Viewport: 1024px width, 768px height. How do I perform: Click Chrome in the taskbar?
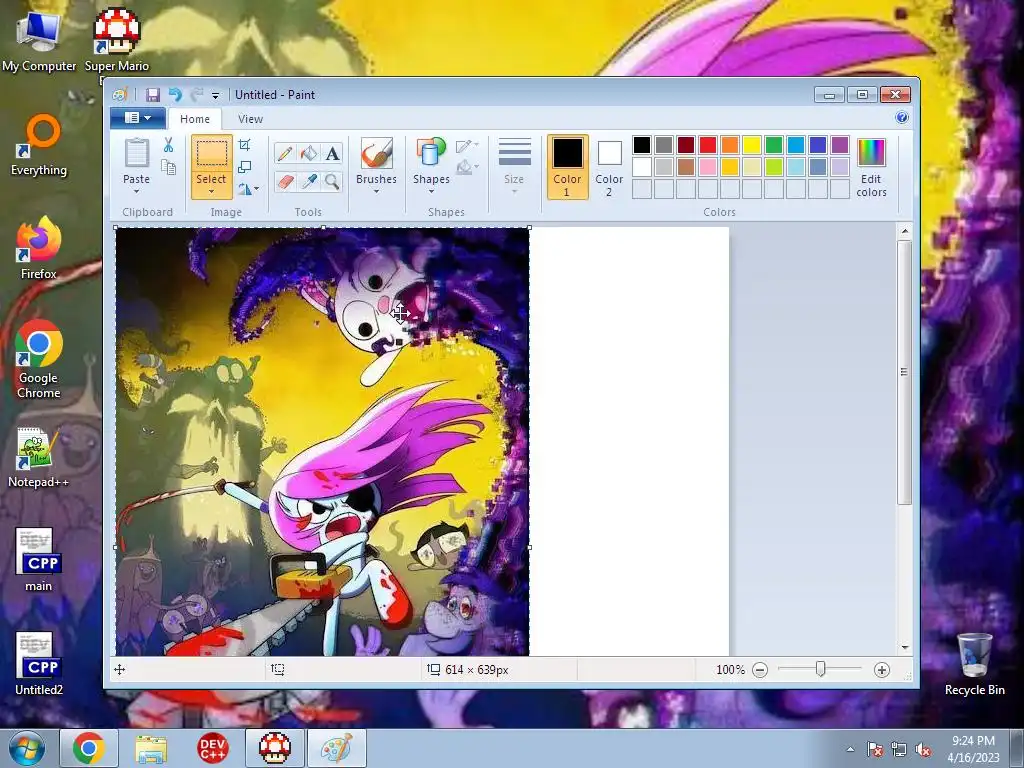(x=89, y=748)
